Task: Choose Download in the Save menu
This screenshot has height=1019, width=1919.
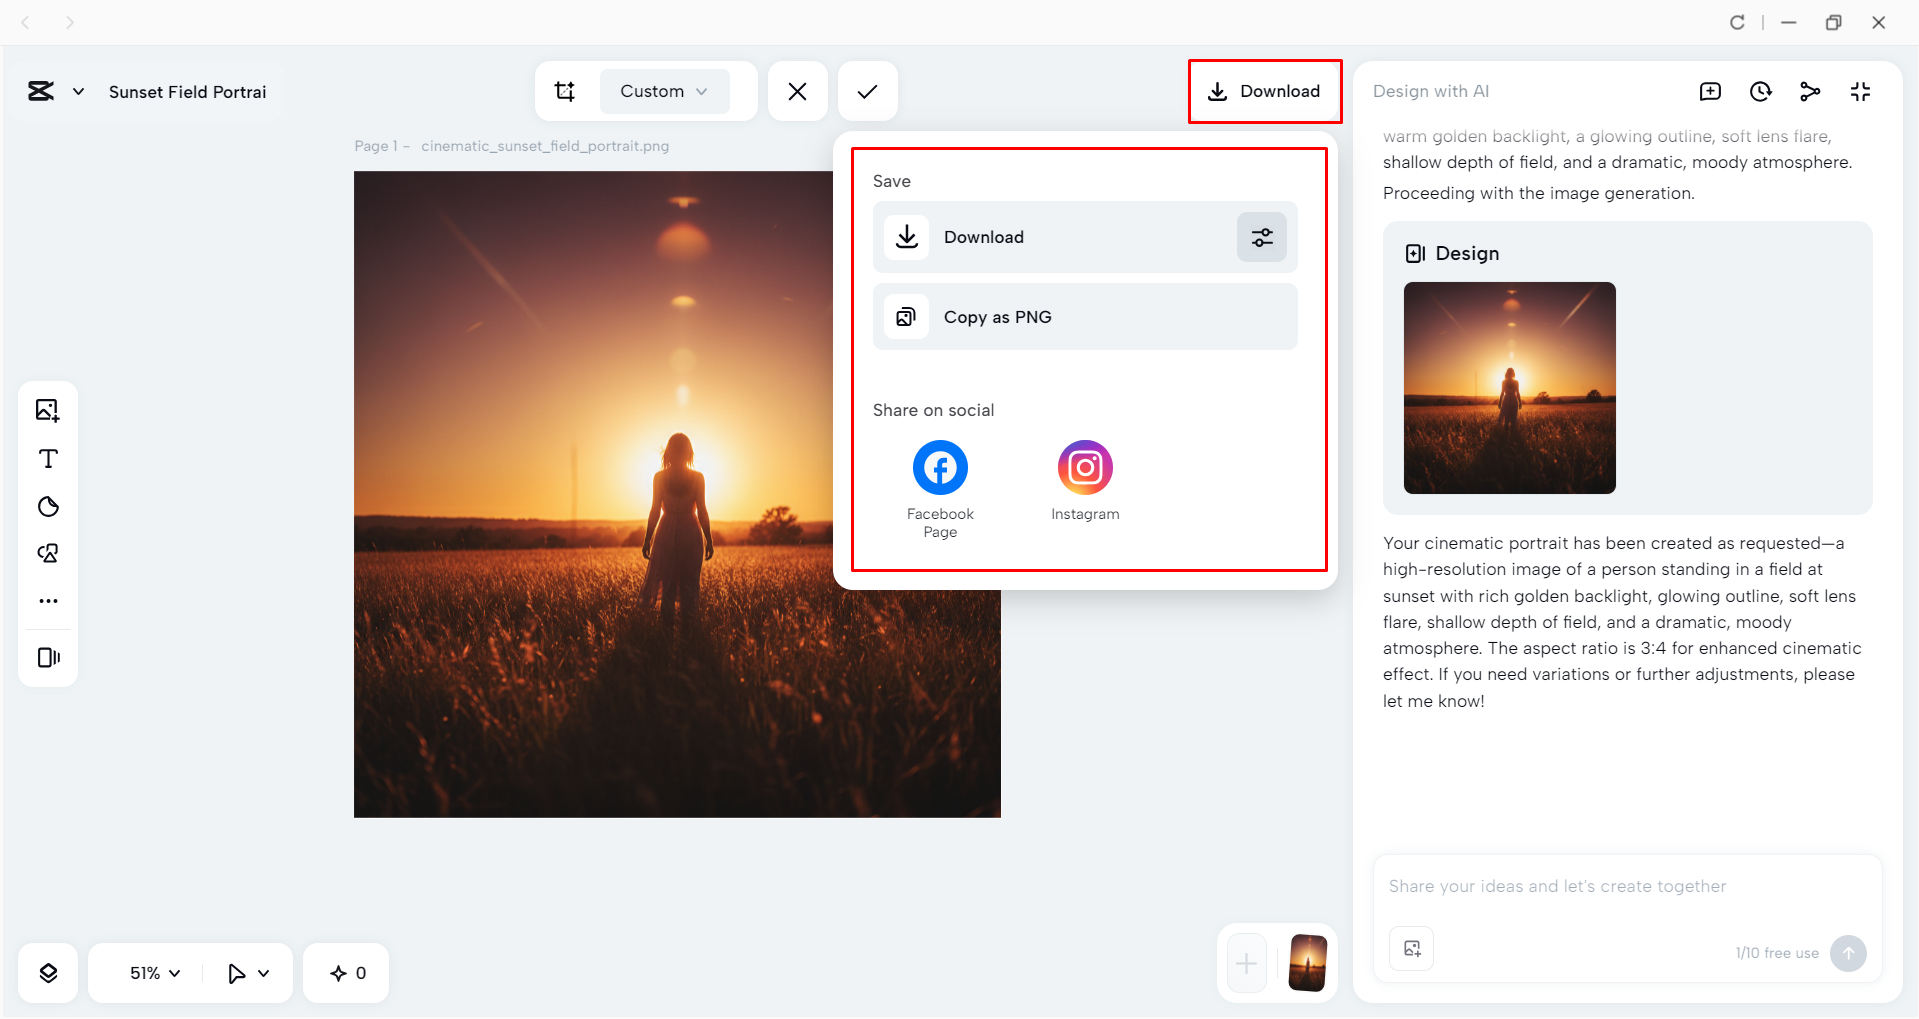Action: click(1053, 237)
